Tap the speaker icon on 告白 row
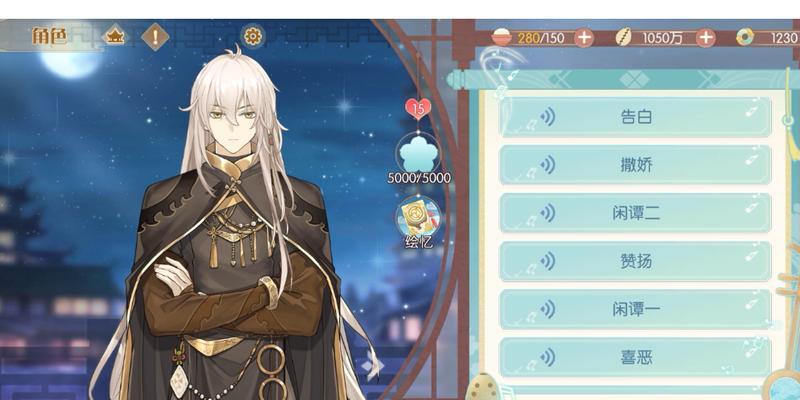The width and height of the screenshot is (800, 400). 547,117
